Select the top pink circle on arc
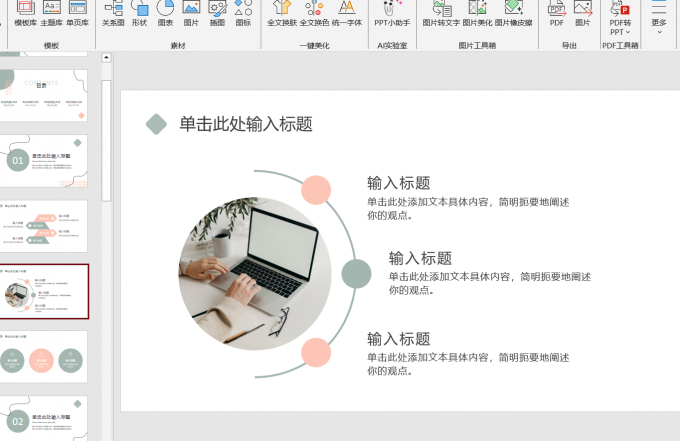This screenshot has height=441, width=680. point(316,190)
